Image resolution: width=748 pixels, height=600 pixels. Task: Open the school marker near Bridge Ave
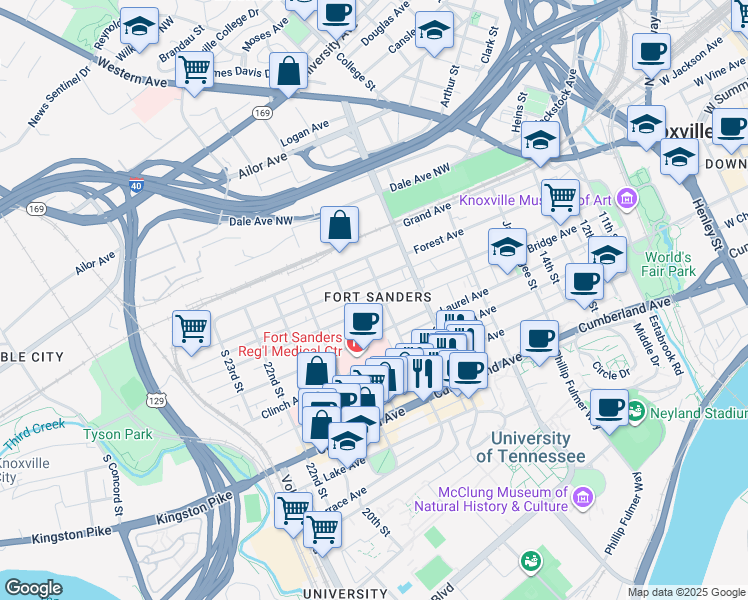coord(508,248)
